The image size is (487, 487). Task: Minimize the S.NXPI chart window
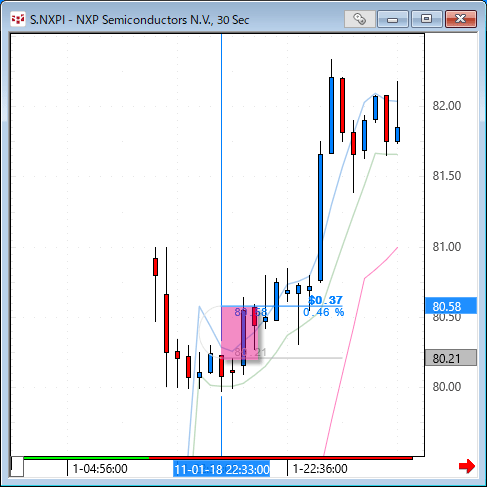393,19
